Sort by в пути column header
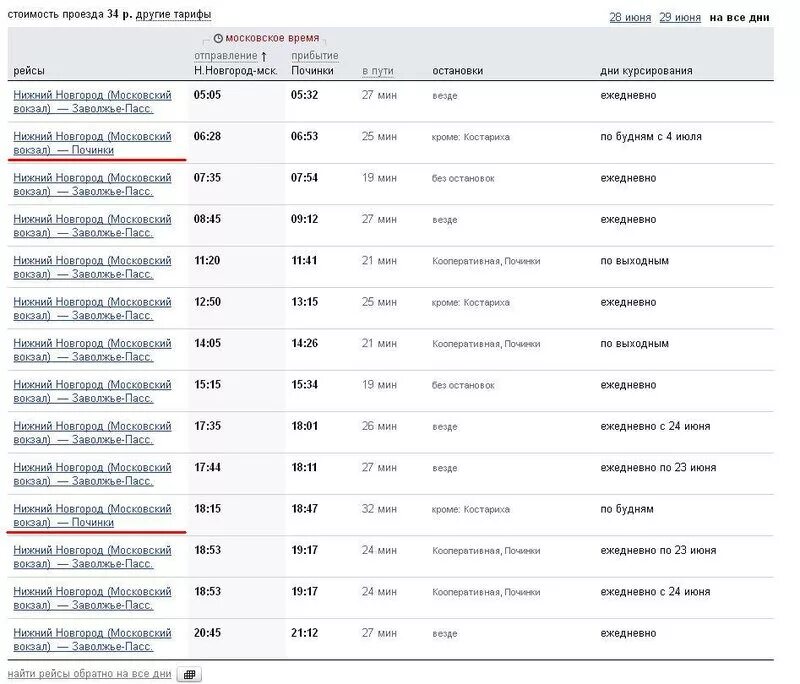Viewport: 800px width, 684px height. pos(378,71)
